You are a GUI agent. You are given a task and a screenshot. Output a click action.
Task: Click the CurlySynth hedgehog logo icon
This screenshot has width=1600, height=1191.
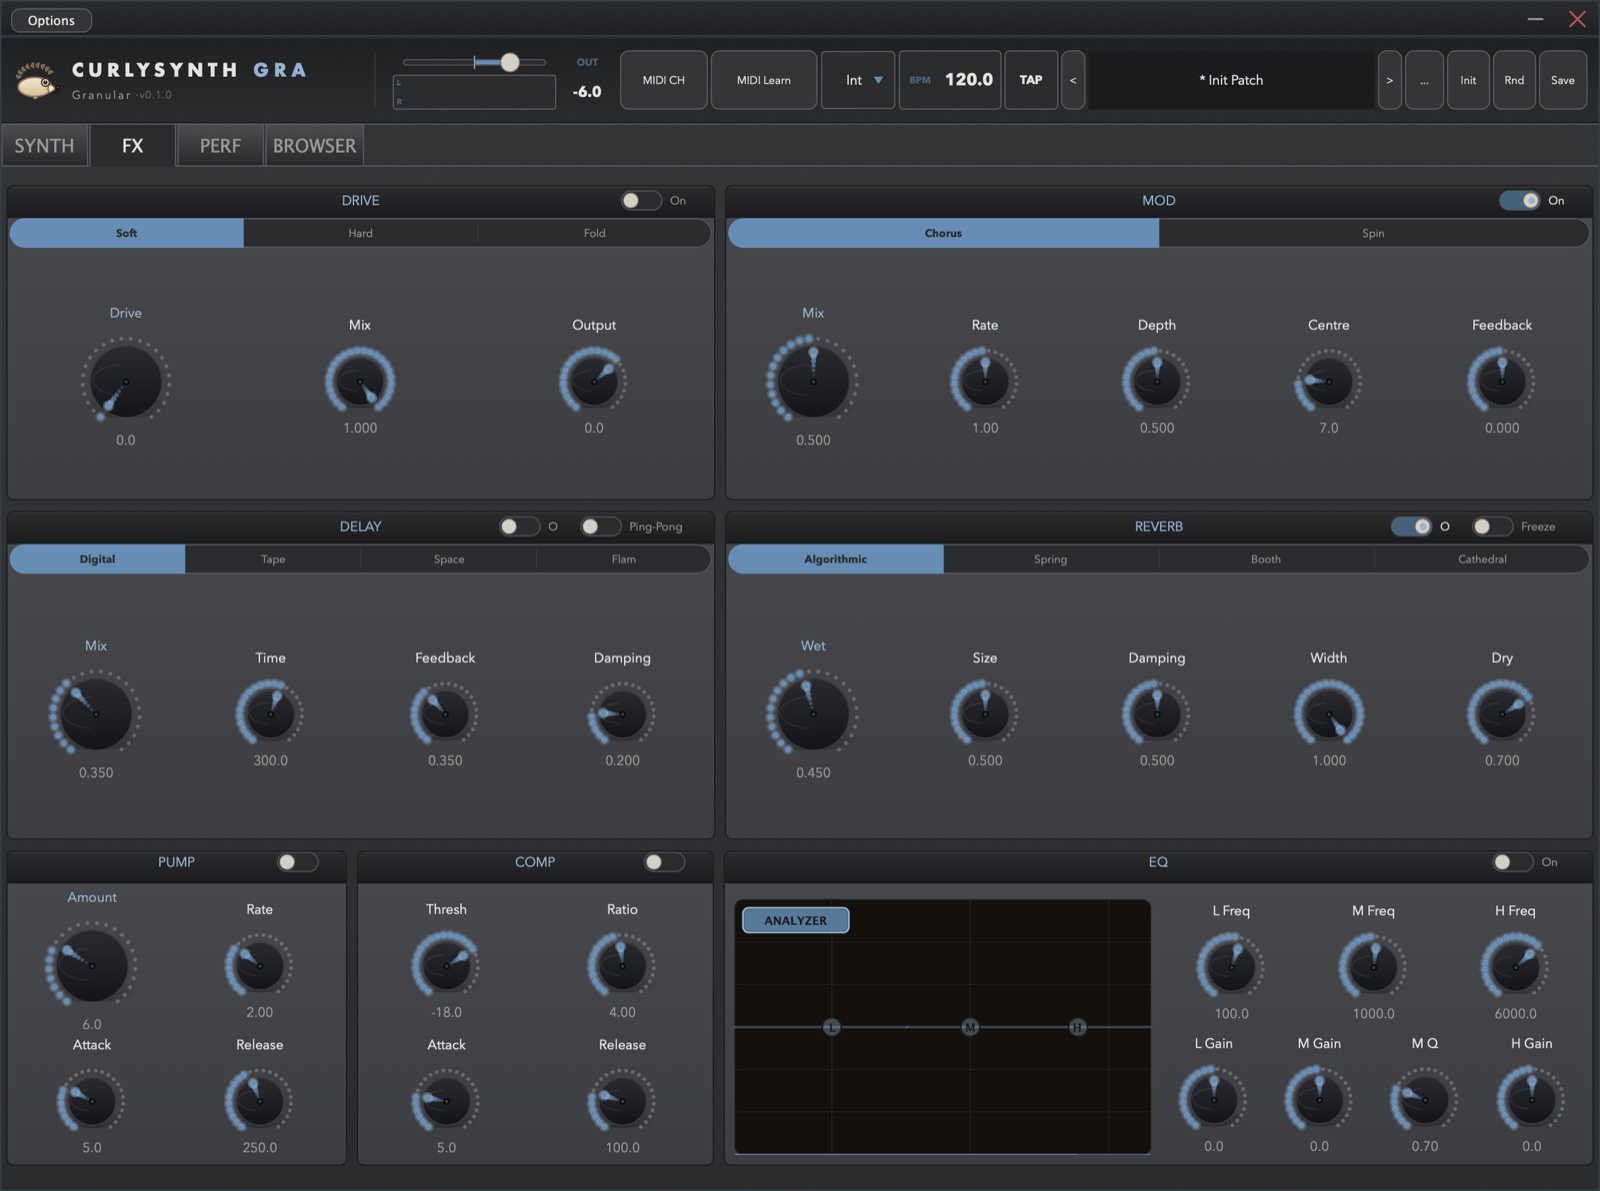(37, 80)
